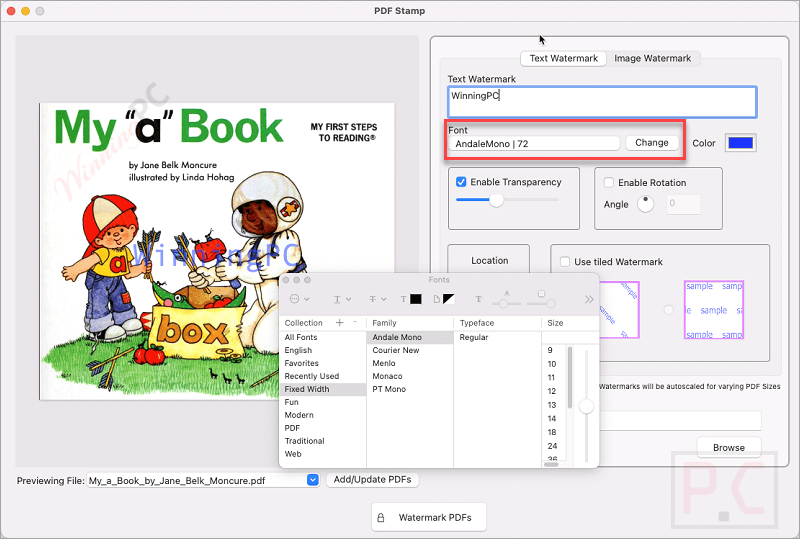Click the Location button
The image size is (800, 539).
pos(489,260)
